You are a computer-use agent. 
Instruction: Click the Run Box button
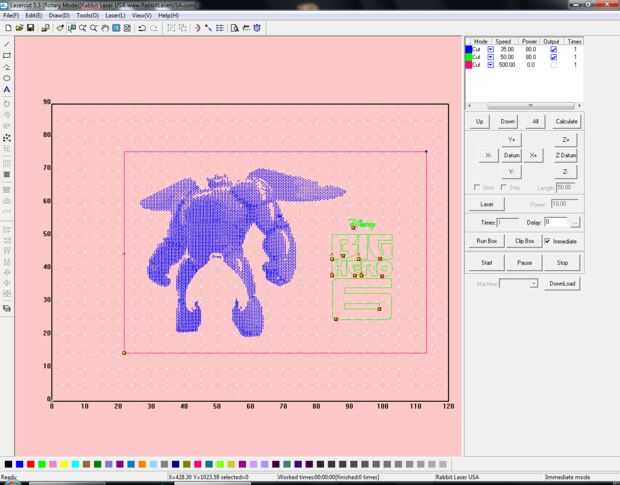pyautogui.click(x=486, y=241)
